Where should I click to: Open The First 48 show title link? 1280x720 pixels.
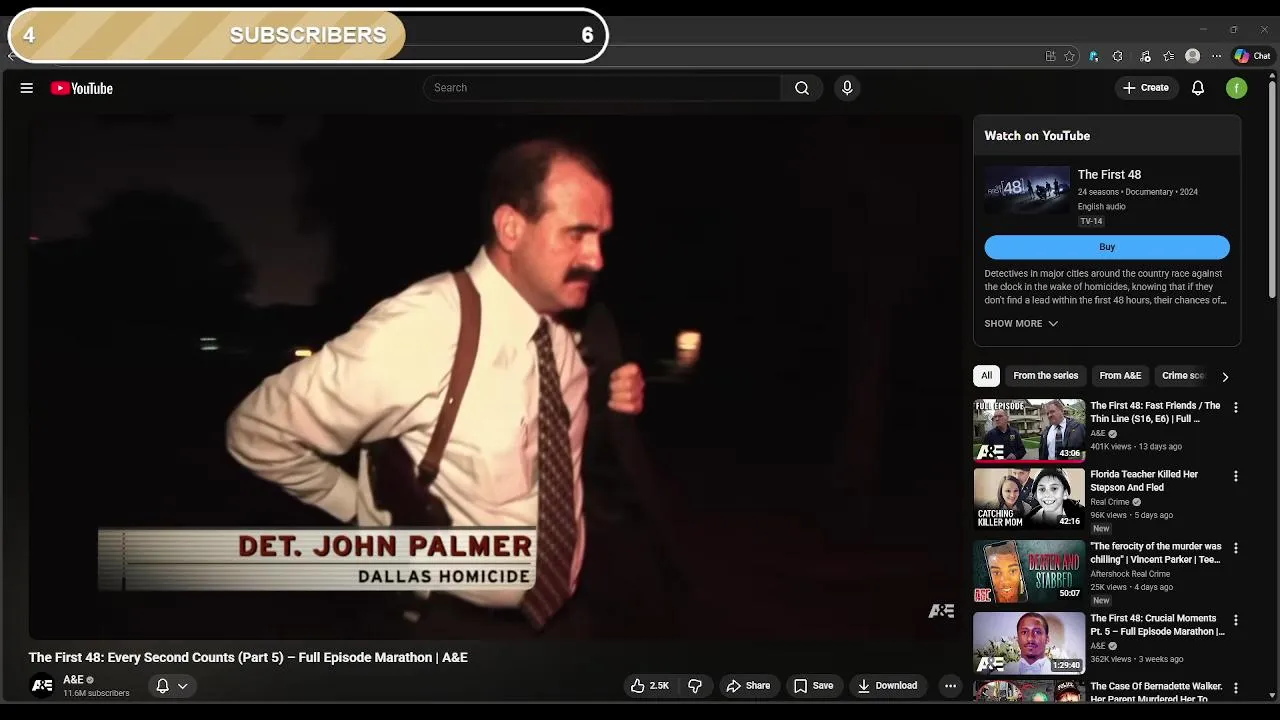point(1109,175)
